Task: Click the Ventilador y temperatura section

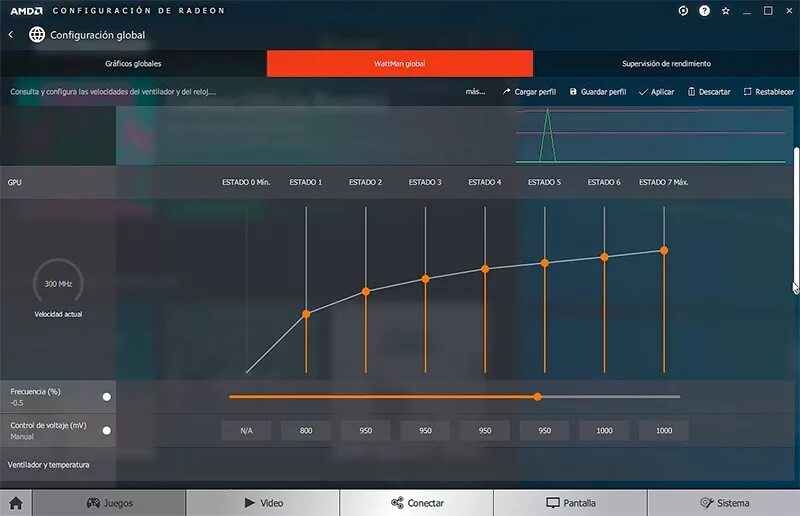Action: 48,465
